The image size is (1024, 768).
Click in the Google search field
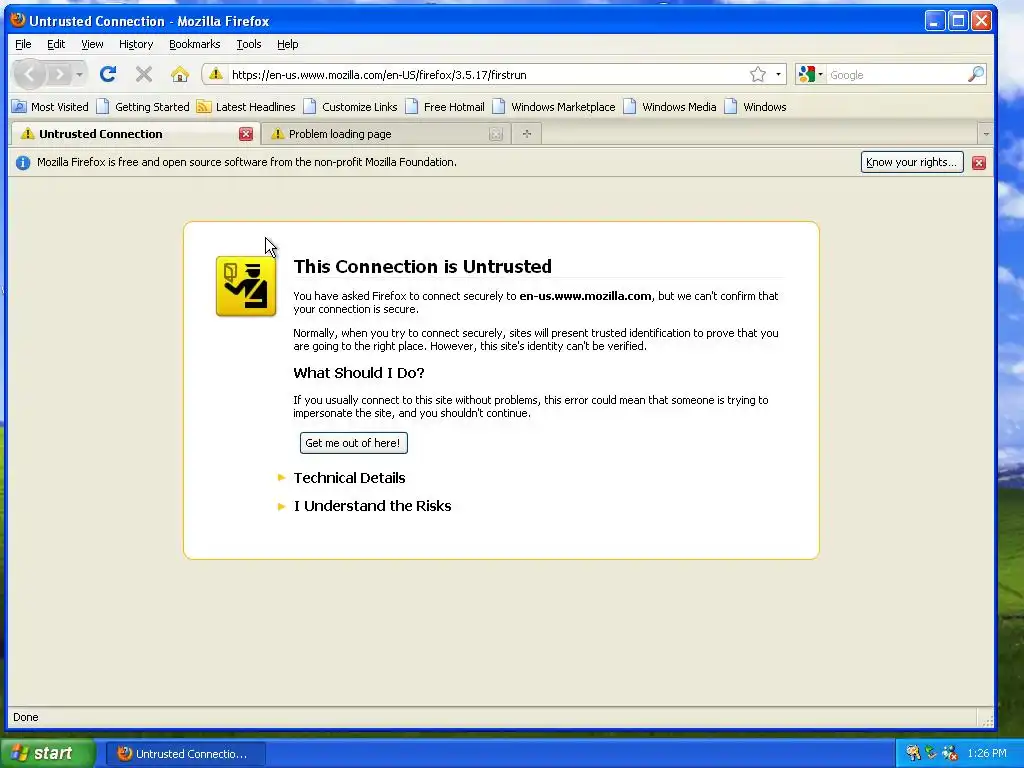click(x=896, y=74)
